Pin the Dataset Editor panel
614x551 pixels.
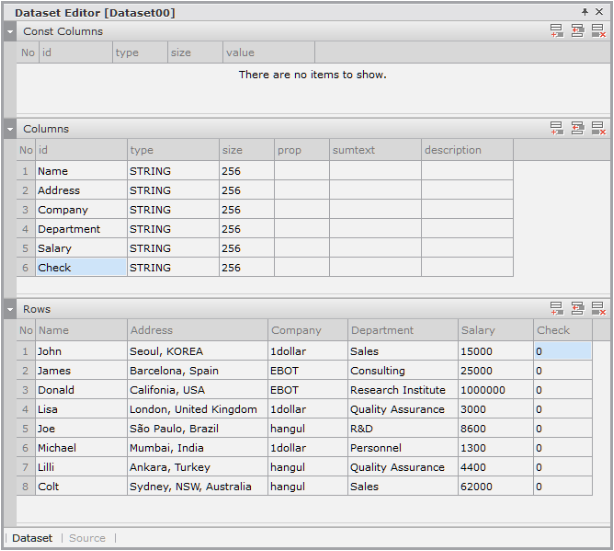click(585, 11)
